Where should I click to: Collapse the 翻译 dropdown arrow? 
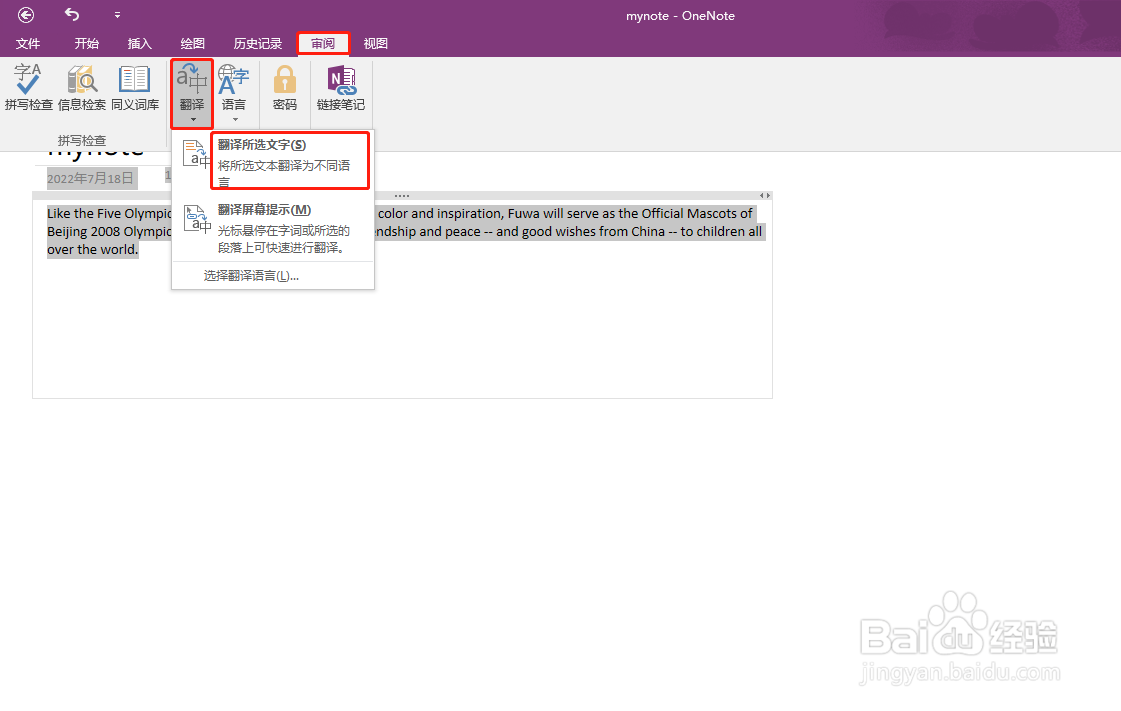pos(193,119)
